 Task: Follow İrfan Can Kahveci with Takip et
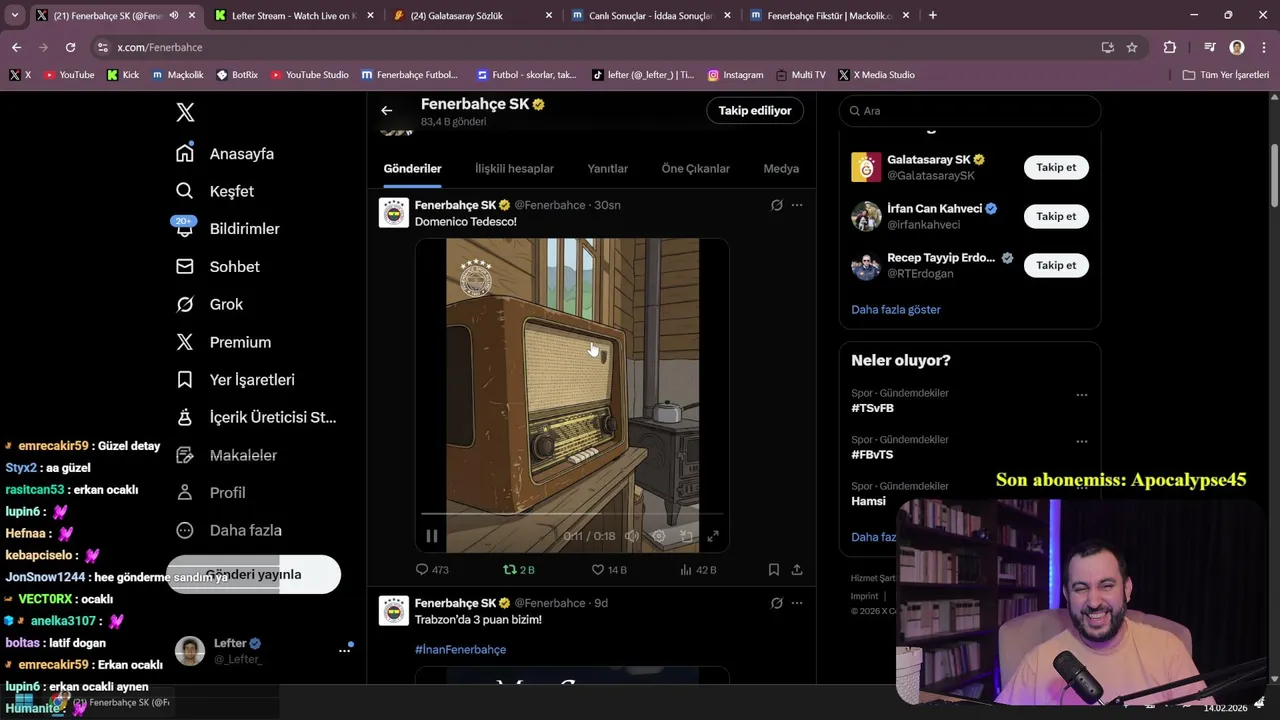[1056, 216]
